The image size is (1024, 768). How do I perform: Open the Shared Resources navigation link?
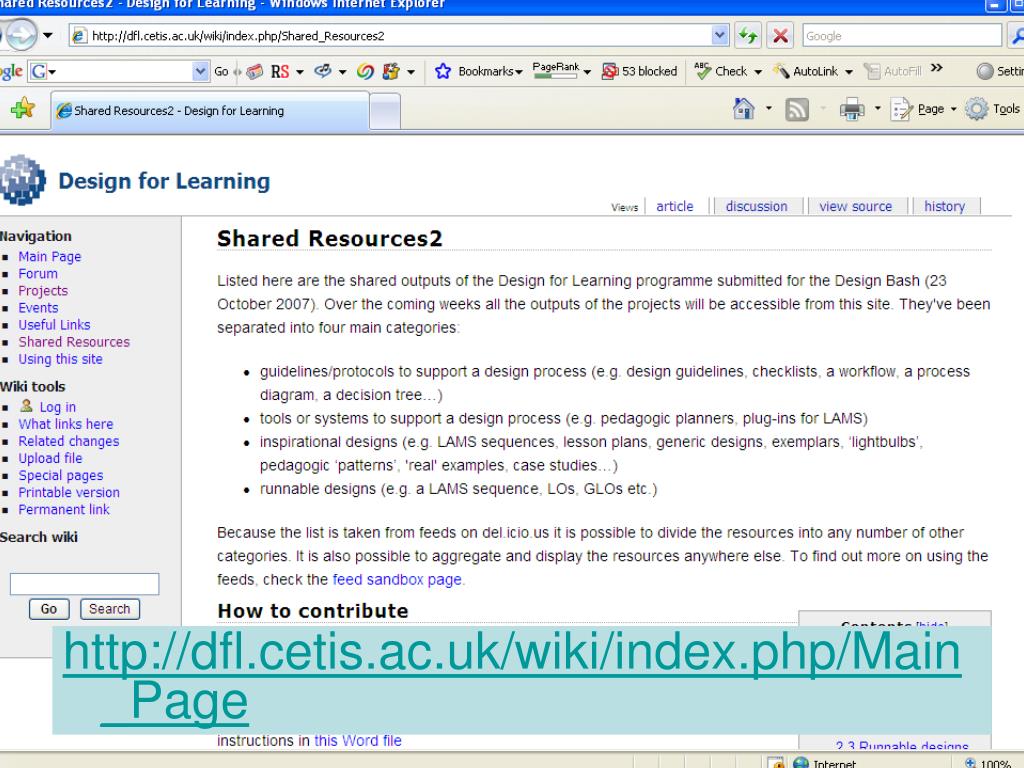pyautogui.click(x=74, y=342)
